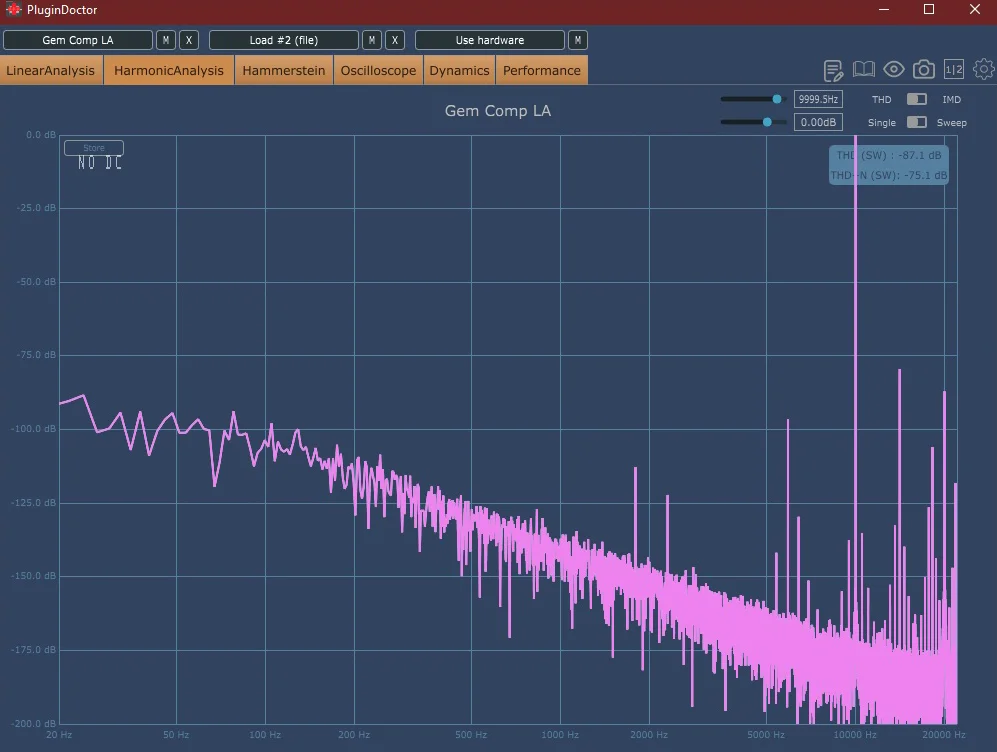This screenshot has width=997, height=752.
Task: Click the Use hardware button
Action: 490,40
